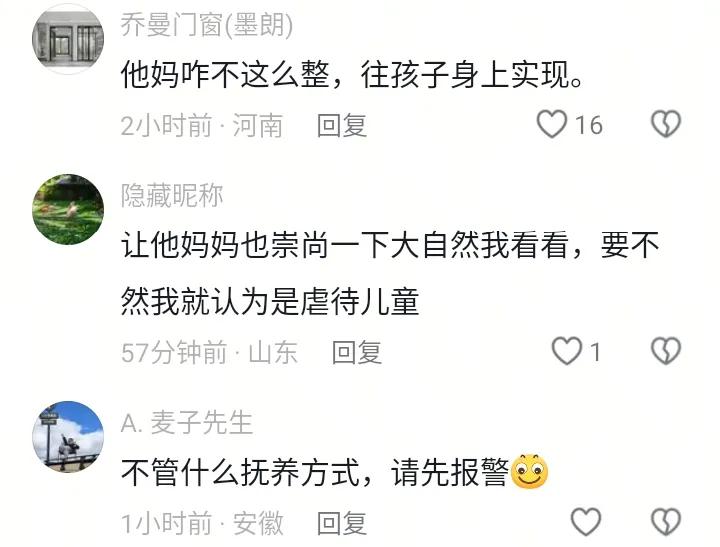Reply to the comment posted 57分钟前
The width and height of the screenshot is (720, 547).
pyautogui.click(x=357, y=352)
